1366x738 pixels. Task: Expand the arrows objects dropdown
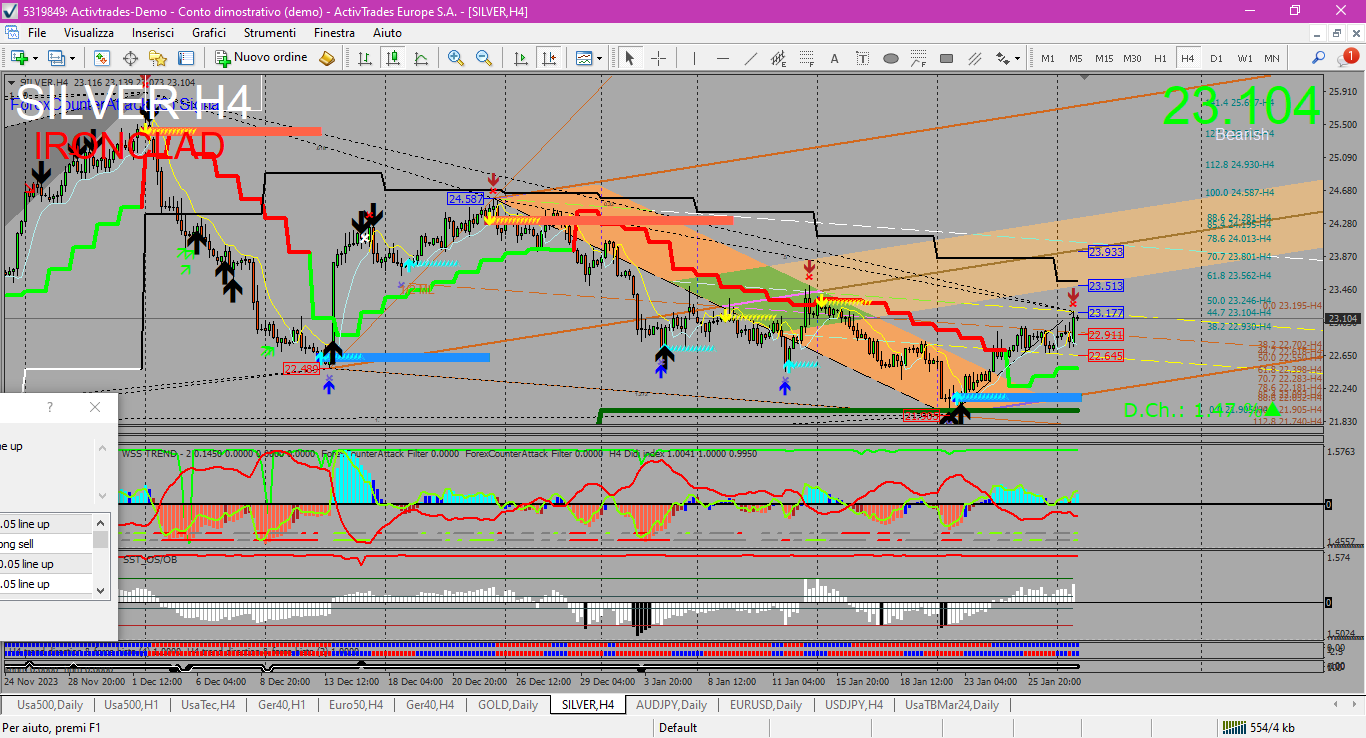[x=1017, y=58]
